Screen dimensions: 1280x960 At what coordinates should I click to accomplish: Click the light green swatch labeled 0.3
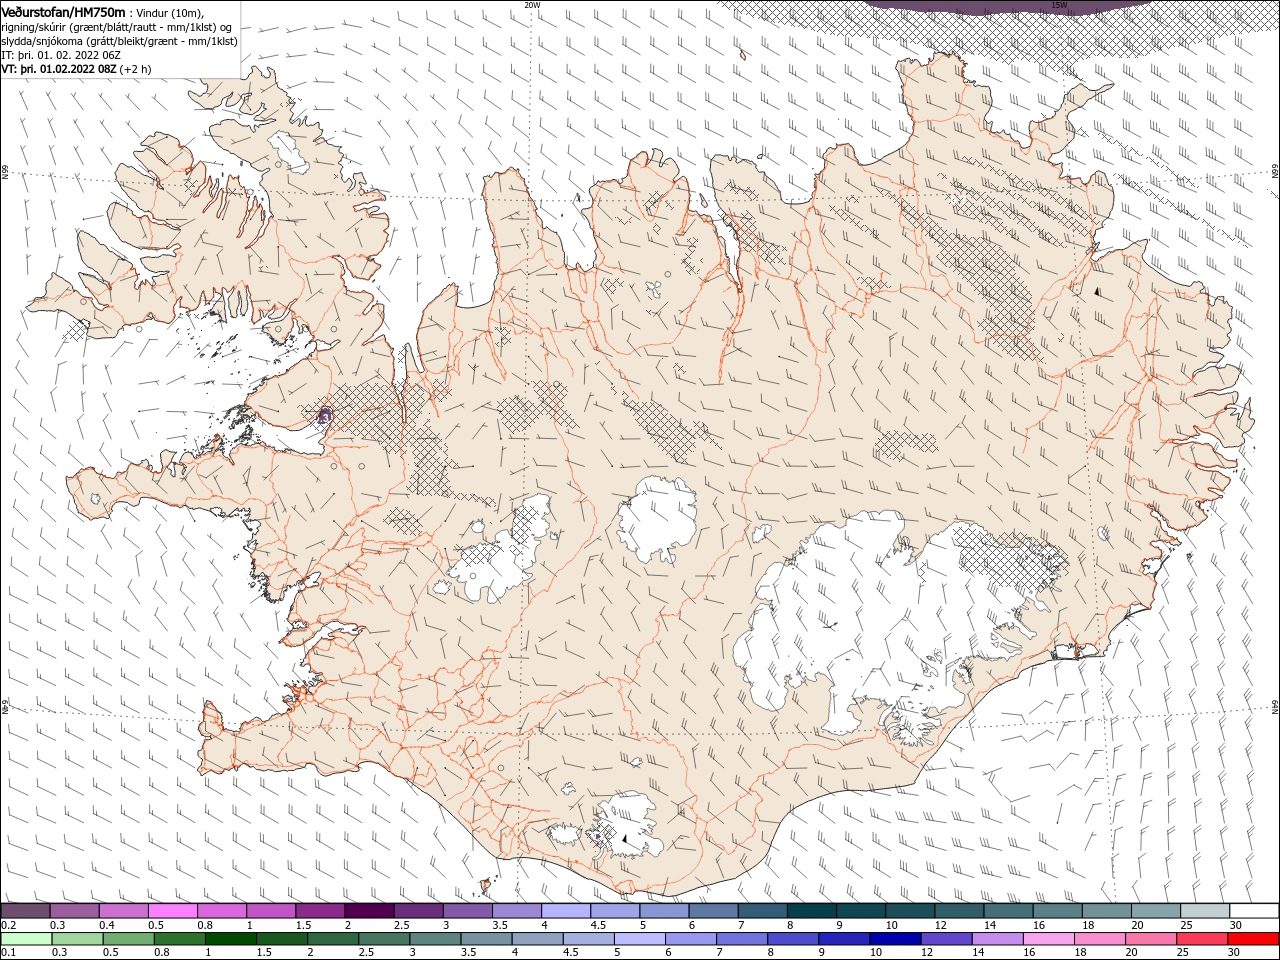pos(76,939)
